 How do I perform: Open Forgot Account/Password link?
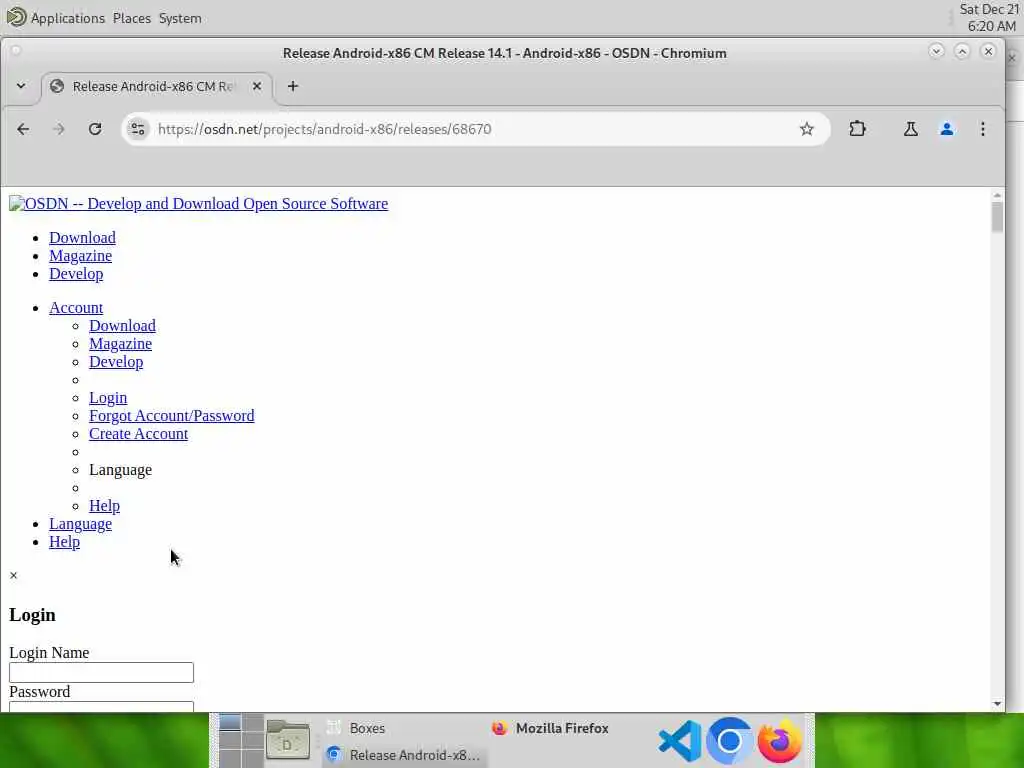click(x=172, y=416)
